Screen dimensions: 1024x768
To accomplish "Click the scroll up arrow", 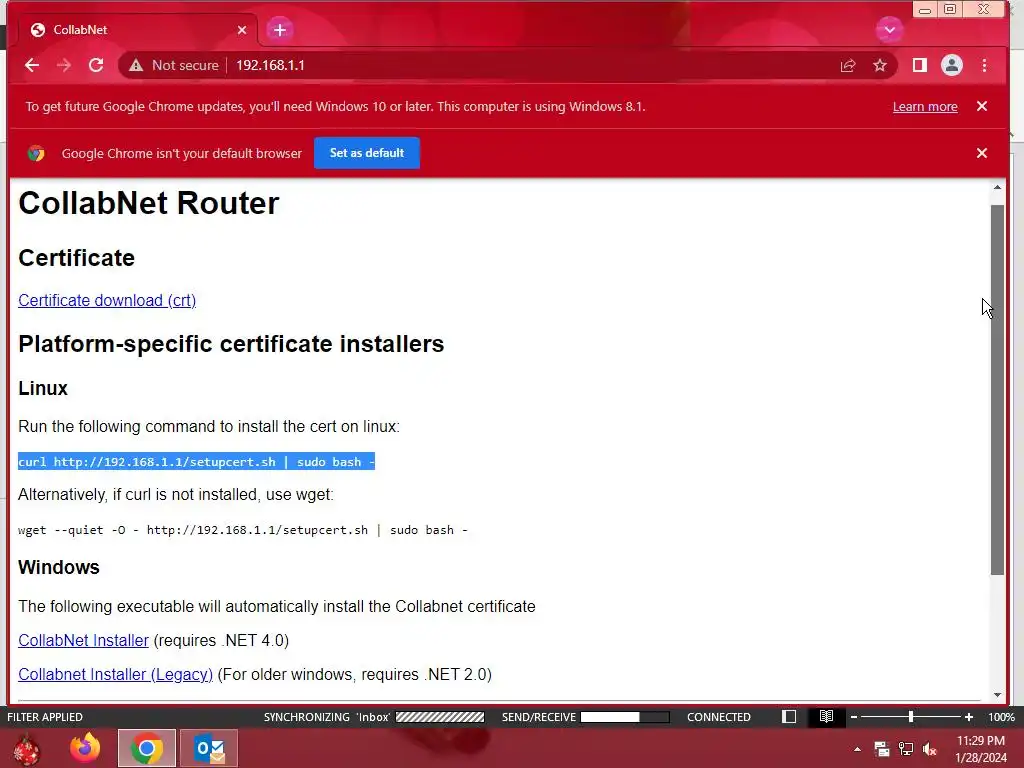I will 997,187.
